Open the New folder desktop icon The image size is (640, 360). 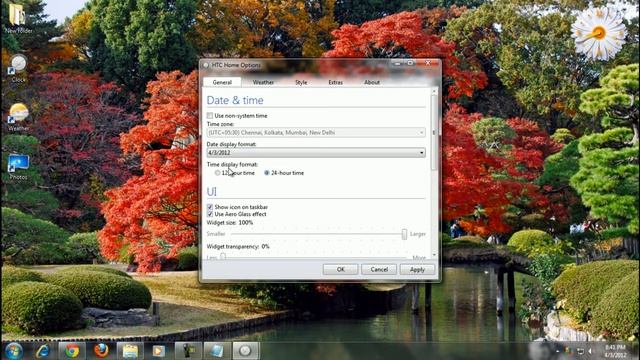point(17,18)
